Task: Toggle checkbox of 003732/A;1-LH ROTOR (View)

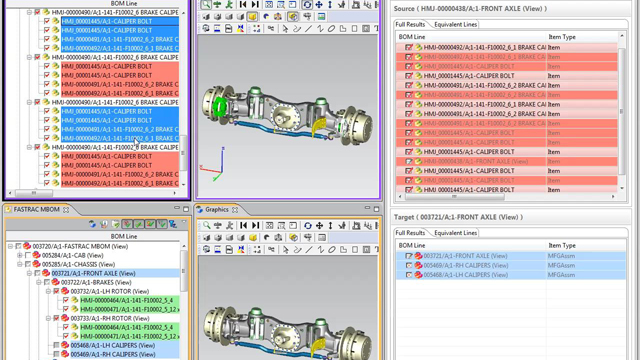Action: click(x=56, y=291)
